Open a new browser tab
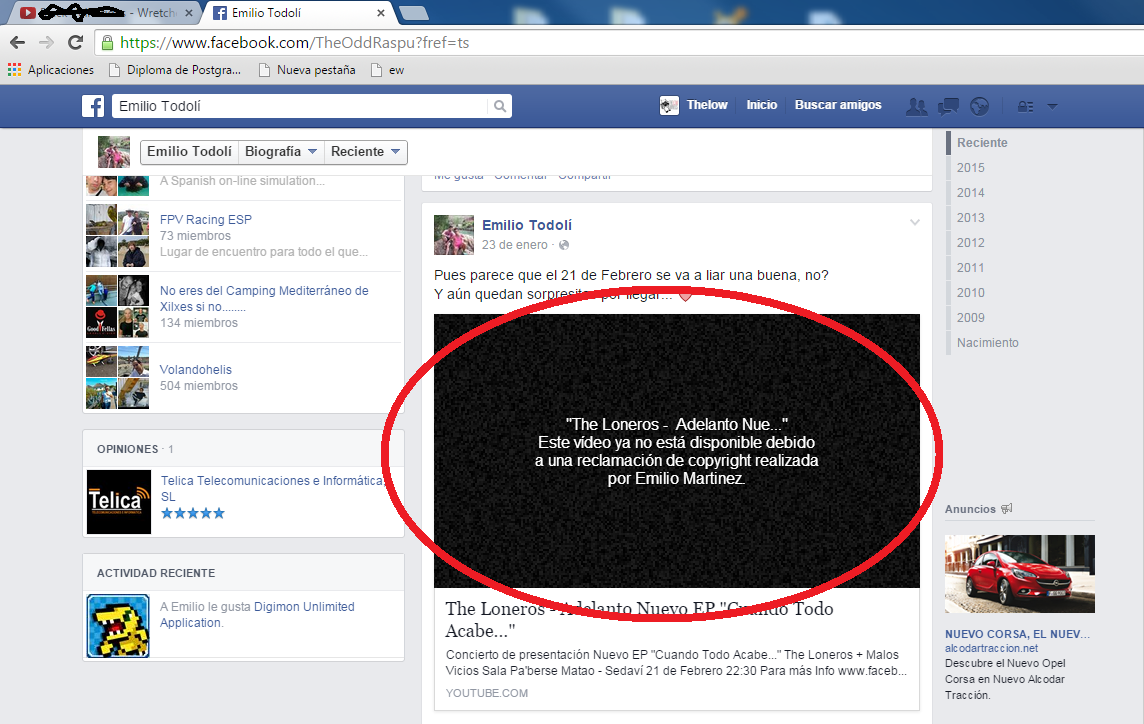The height and width of the screenshot is (724, 1144). click(x=414, y=13)
